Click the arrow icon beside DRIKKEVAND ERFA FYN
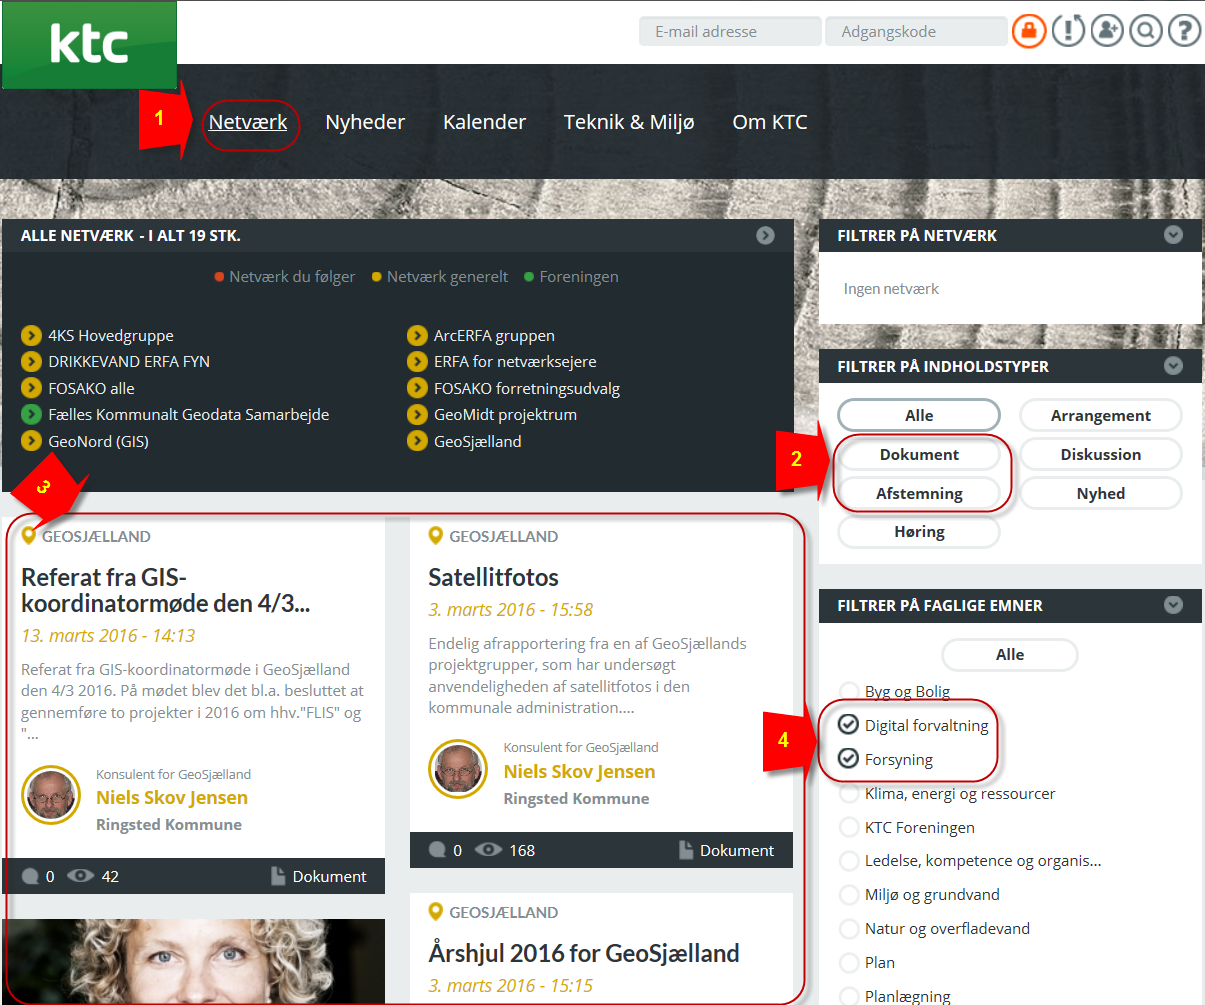The height and width of the screenshot is (1005, 1205). pyautogui.click(x=31, y=361)
